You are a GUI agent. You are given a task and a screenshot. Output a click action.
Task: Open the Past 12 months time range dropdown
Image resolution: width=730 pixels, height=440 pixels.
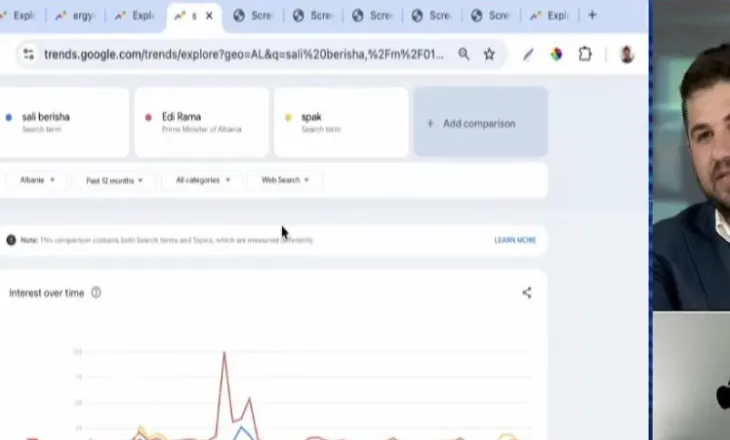[114, 180]
